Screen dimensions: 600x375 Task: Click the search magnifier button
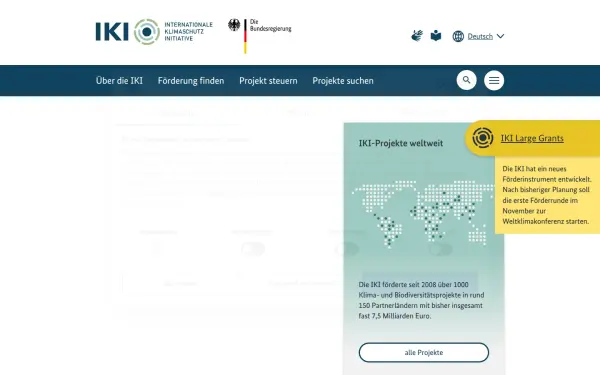pyautogui.click(x=466, y=80)
